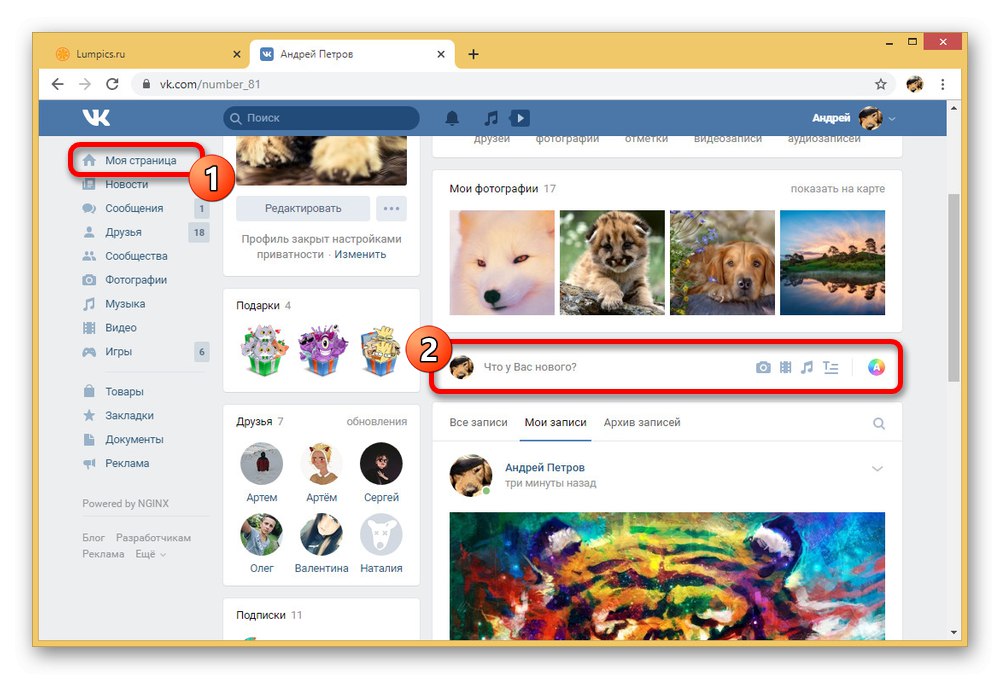Viewport: 1000px width, 679px height.
Task: Click the Редактировать button
Action: tap(303, 208)
